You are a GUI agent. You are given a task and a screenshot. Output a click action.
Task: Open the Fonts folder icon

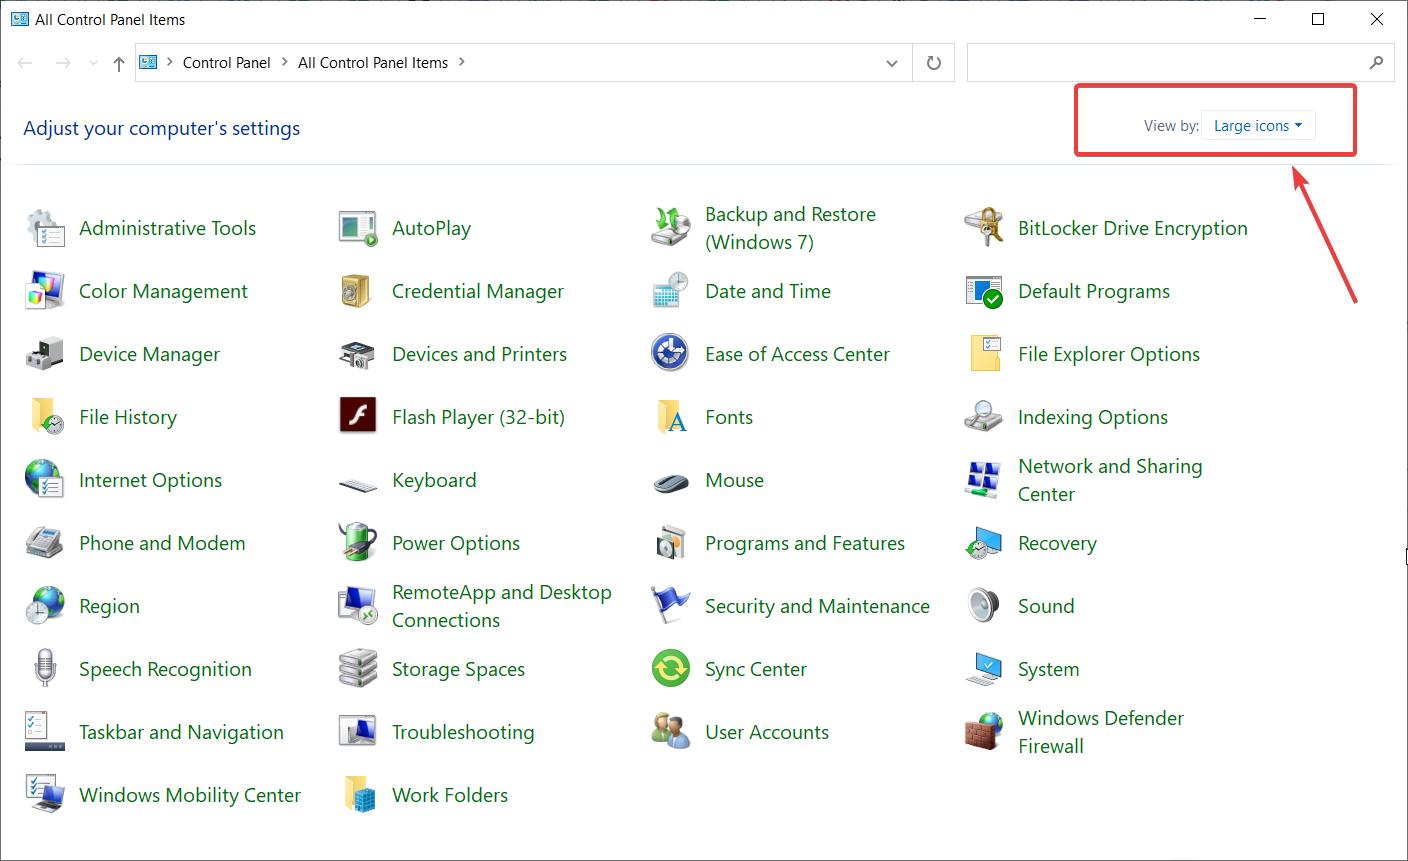pyautogui.click(x=671, y=417)
